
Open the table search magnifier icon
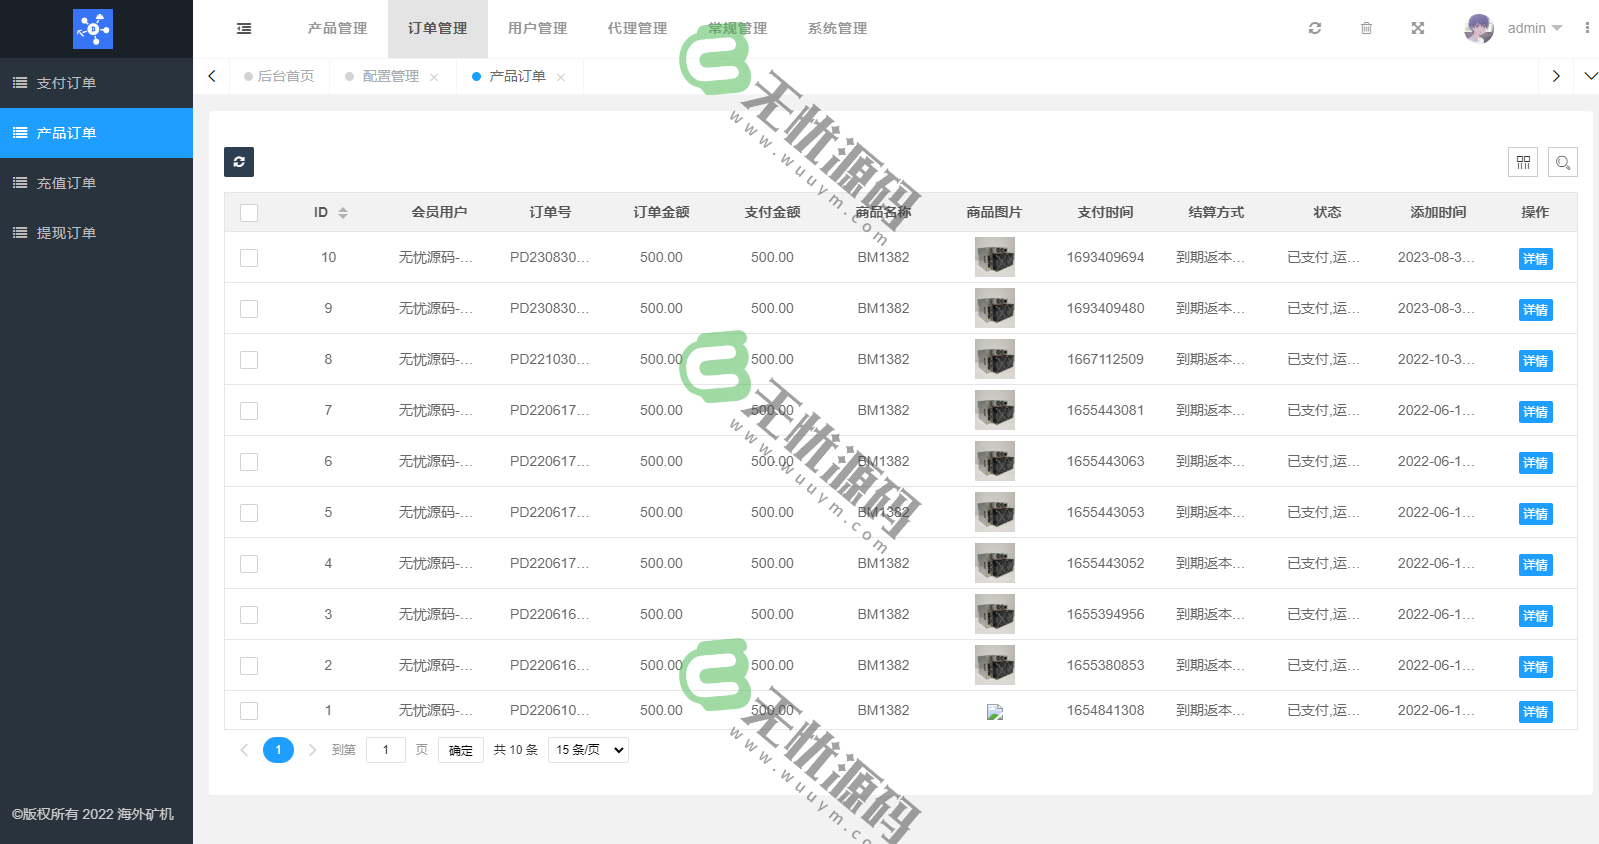click(1563, 162)
